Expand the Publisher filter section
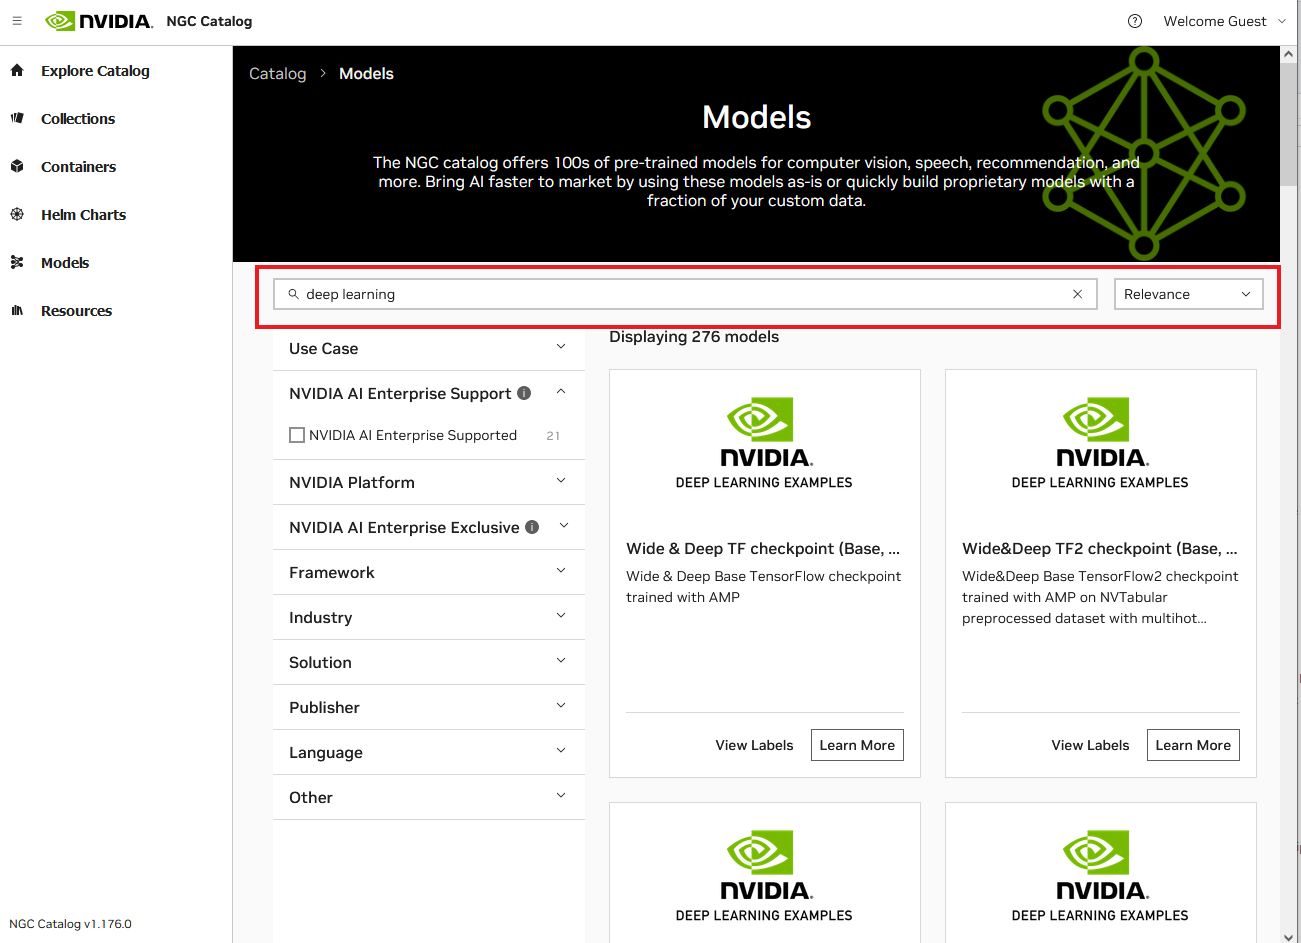 [428, 707]
